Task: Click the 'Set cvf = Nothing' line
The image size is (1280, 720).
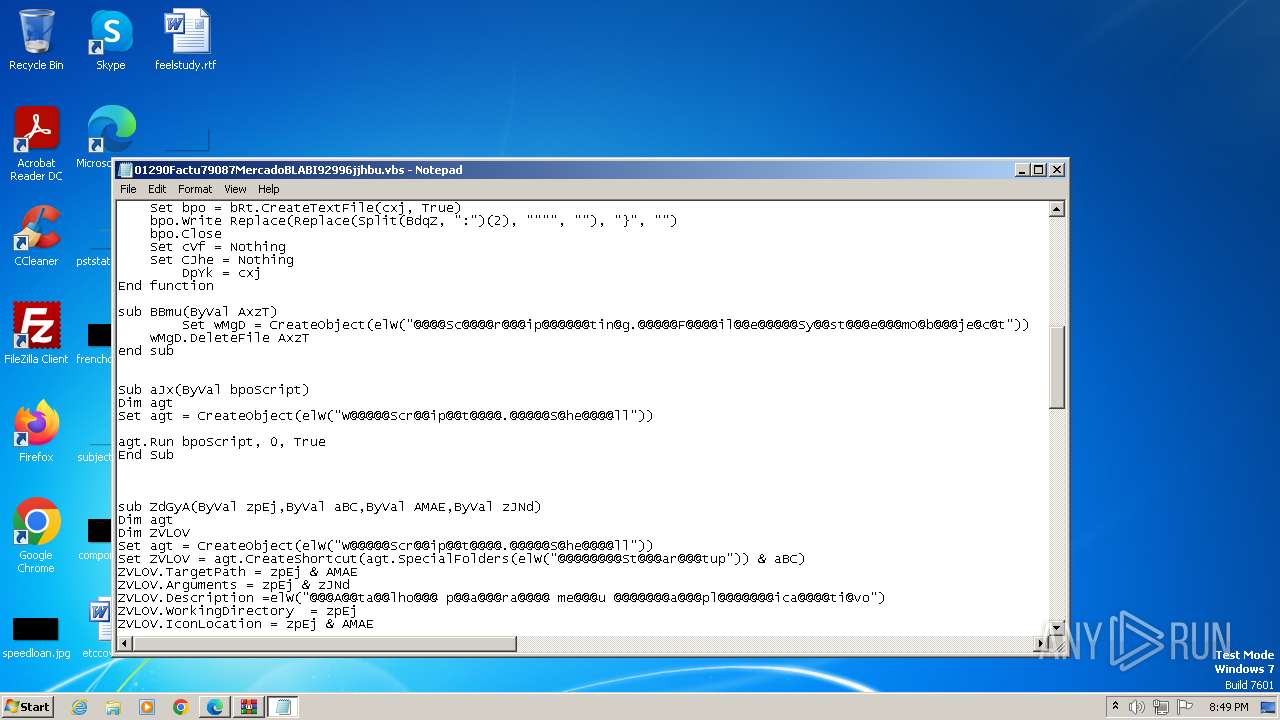Action: point(218,247)
